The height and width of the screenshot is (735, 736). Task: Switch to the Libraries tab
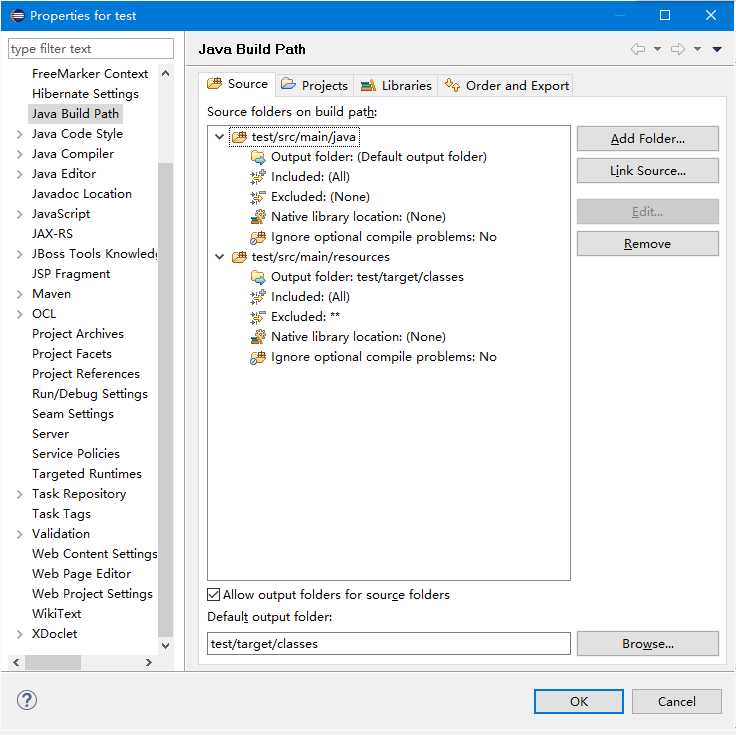[396, 86]
